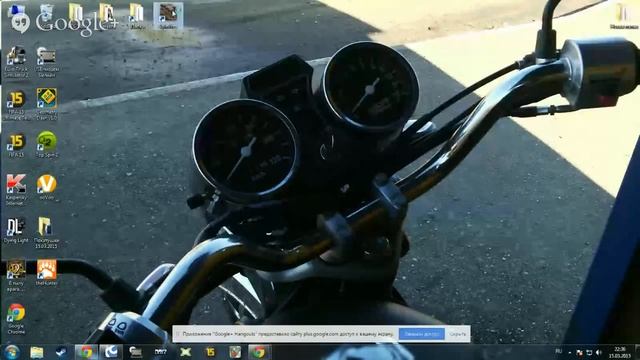
Task: Open the Computer icon in the top-left corner
Action: (x=16, y=12)
